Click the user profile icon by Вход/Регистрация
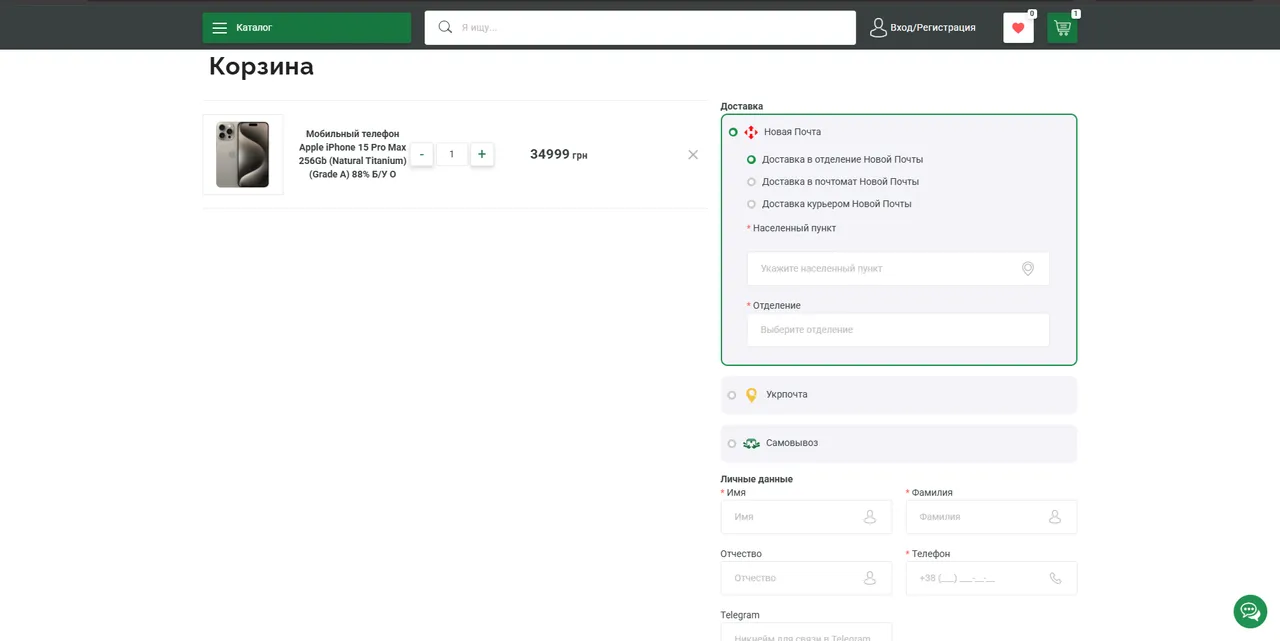Image resolution: width=1280 pixels, height=641 pixels. point(878,28)
